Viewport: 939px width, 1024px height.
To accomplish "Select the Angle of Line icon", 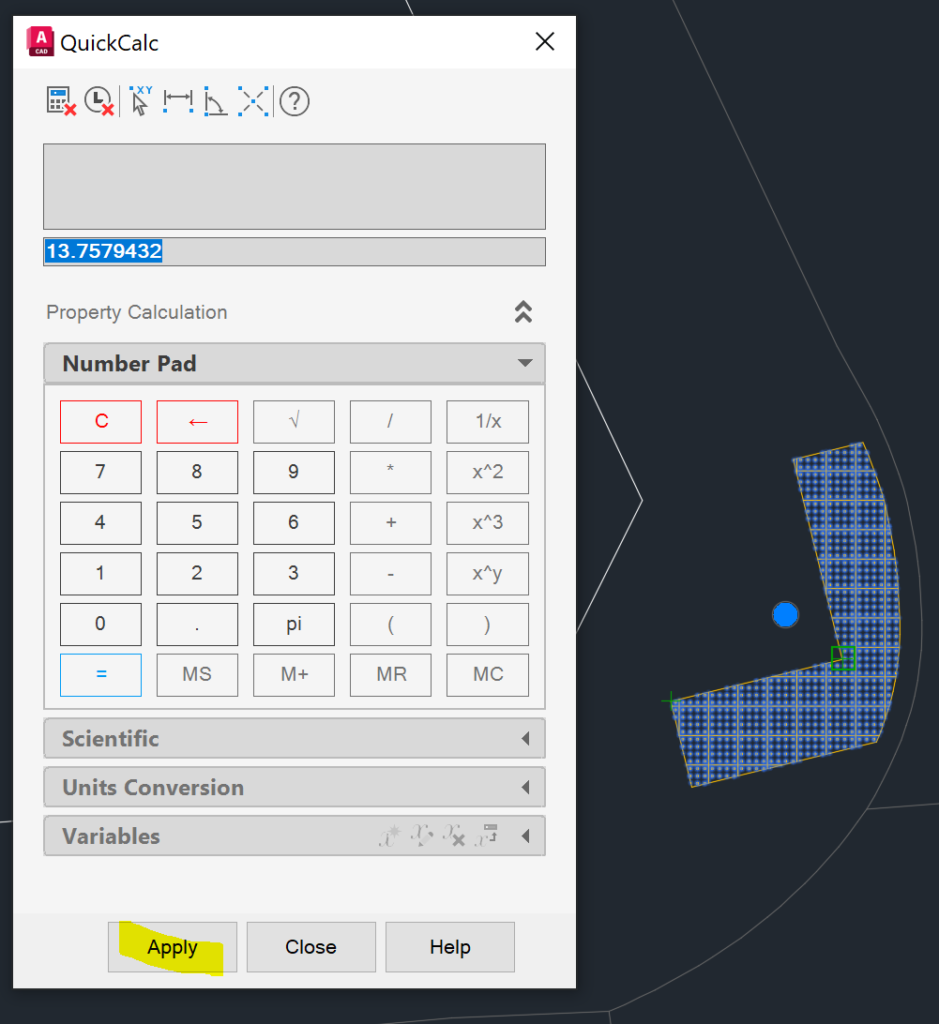I will tap(215, 102).
